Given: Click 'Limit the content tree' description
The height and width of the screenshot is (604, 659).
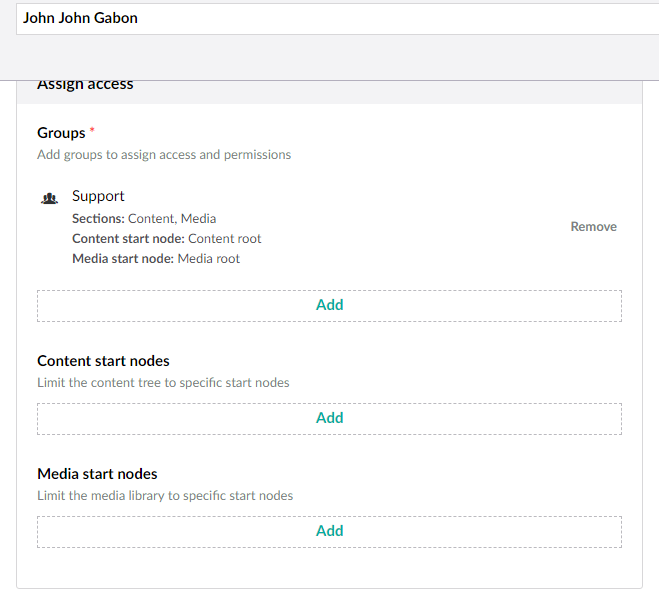Looking at the screenshot, I should 163,382.
